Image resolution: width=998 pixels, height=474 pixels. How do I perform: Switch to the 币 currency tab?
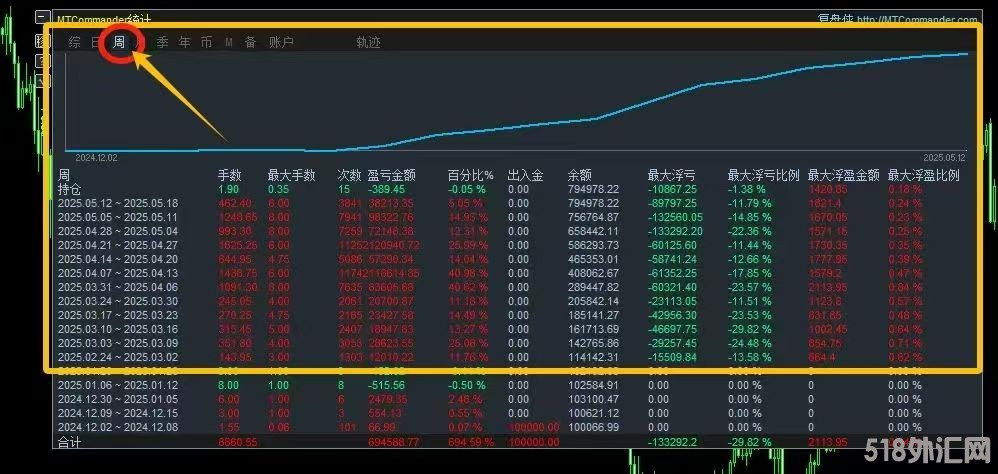(206, 43)
